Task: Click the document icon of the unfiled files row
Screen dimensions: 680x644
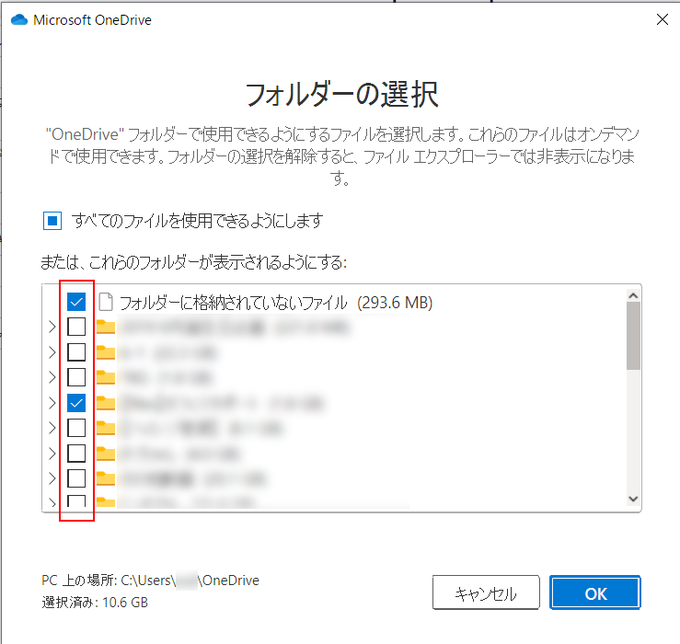Action: [106, 302]
